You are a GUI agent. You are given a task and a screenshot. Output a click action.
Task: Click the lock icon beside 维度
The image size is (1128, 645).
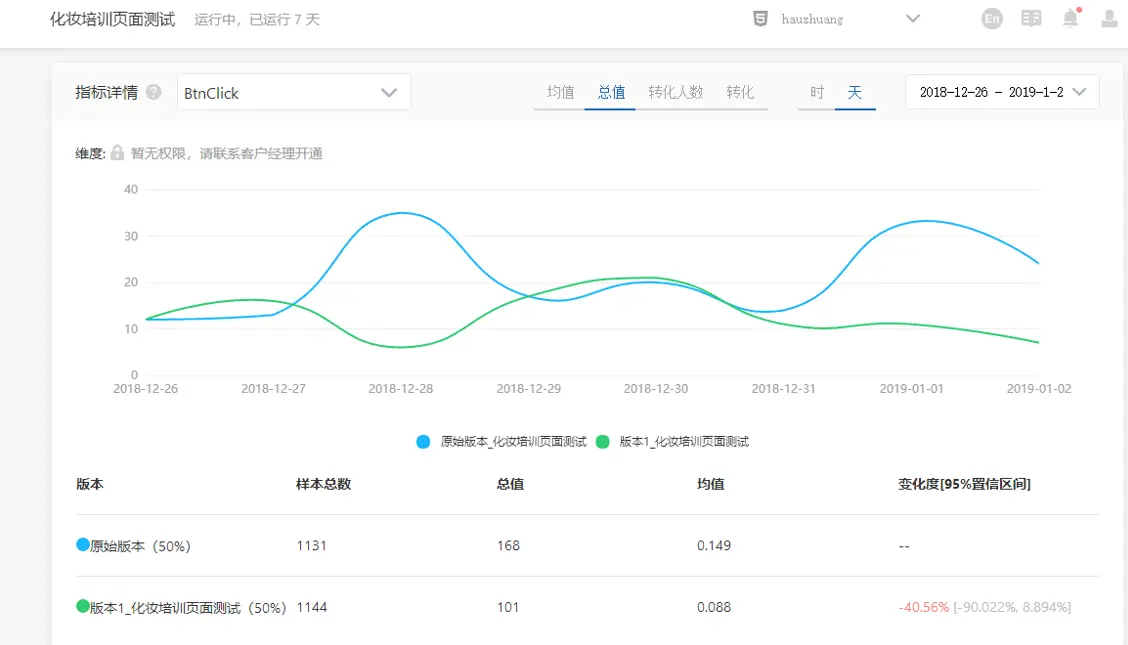point(115,154)
